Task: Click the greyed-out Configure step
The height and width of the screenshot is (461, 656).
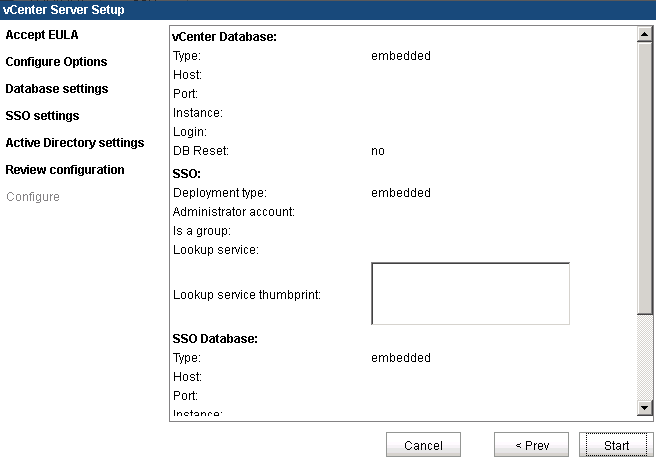Action: (33, 197)
